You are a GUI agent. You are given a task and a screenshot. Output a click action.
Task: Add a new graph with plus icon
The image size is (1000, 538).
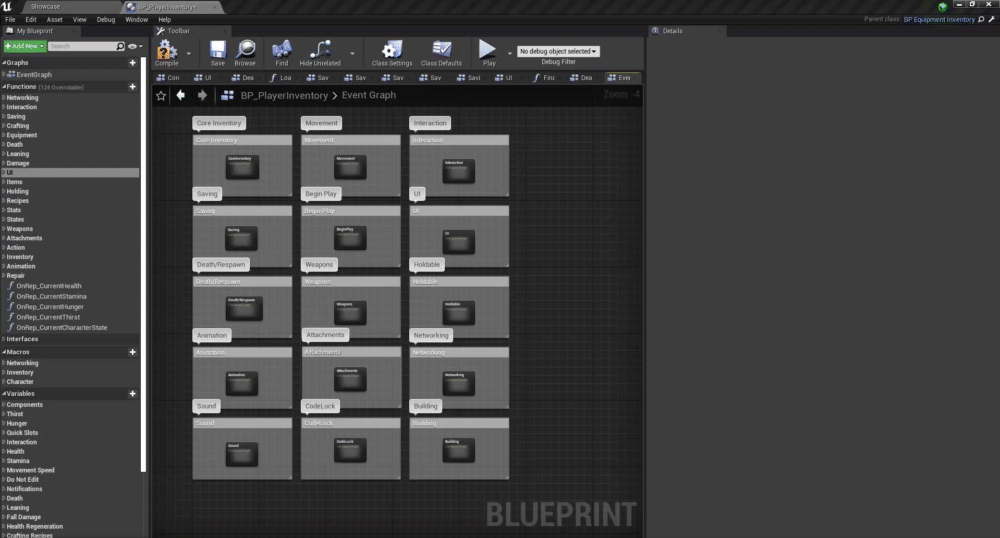coord(133,62)
